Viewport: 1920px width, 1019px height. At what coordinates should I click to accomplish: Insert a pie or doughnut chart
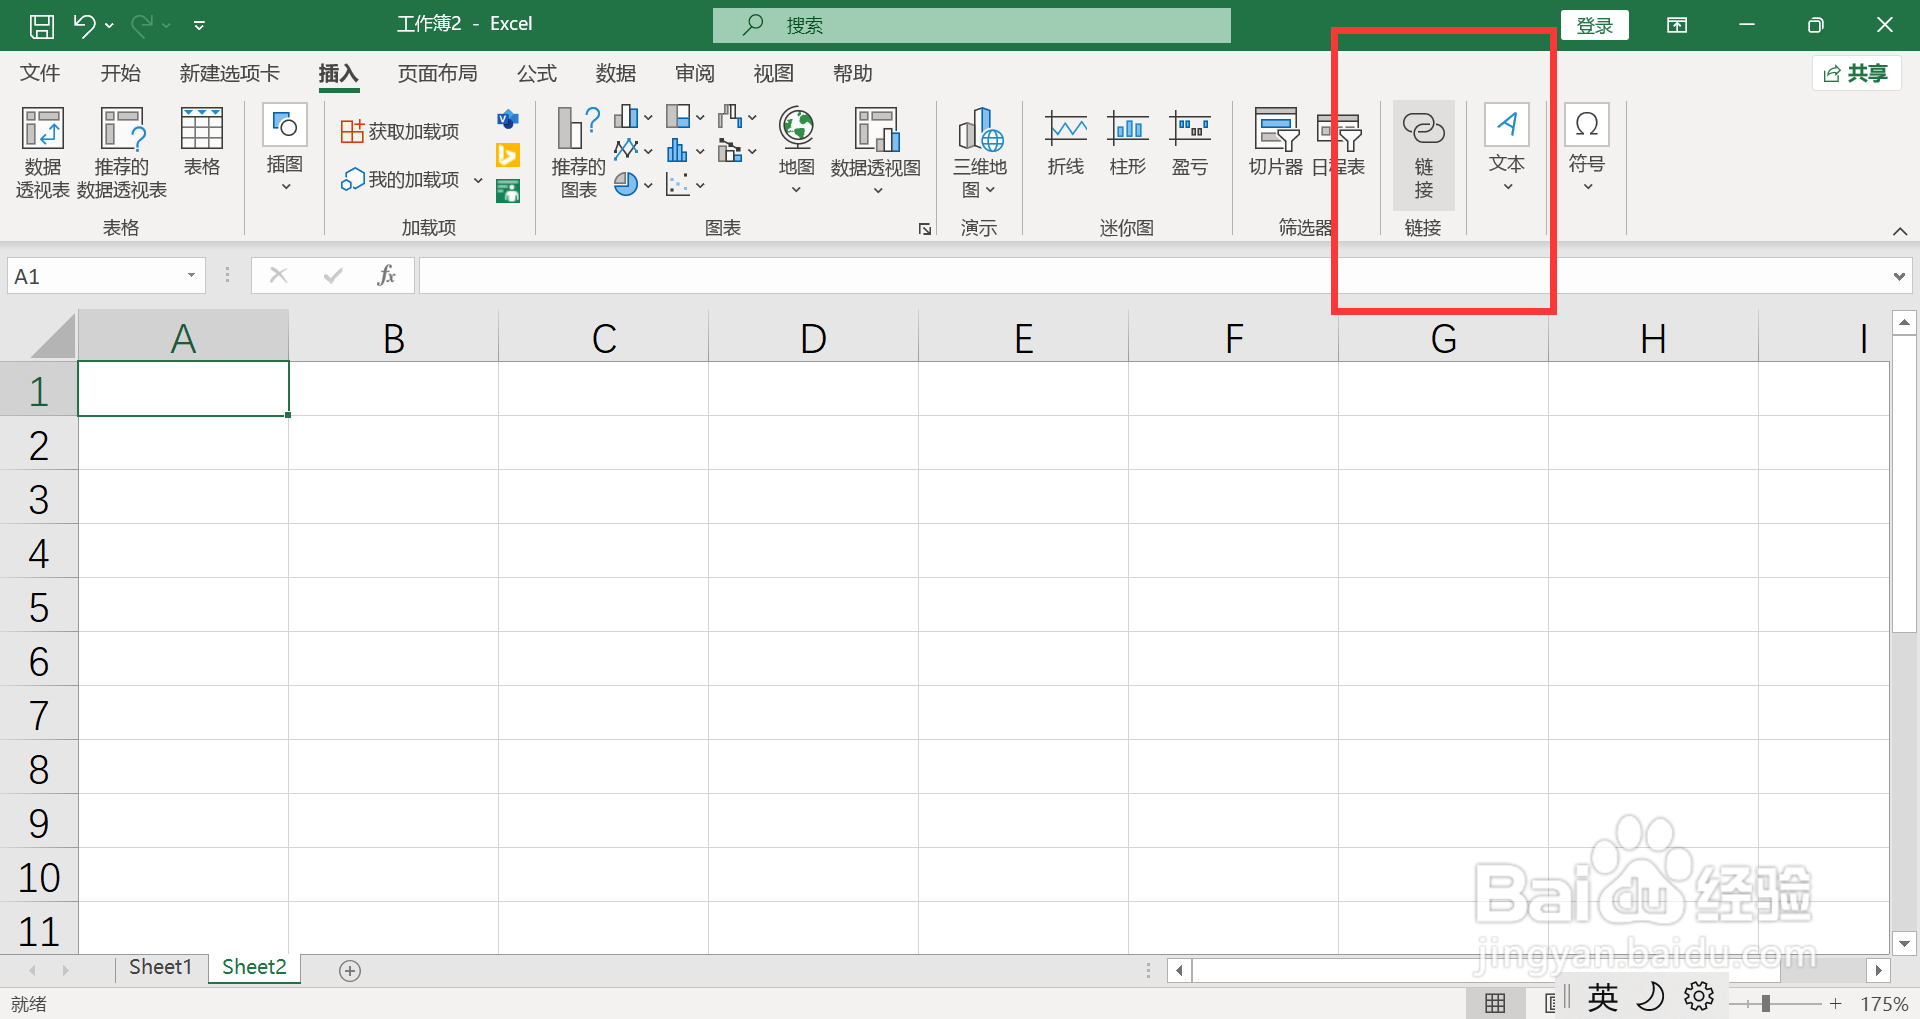pyautogui.click(x=633, y=184)
